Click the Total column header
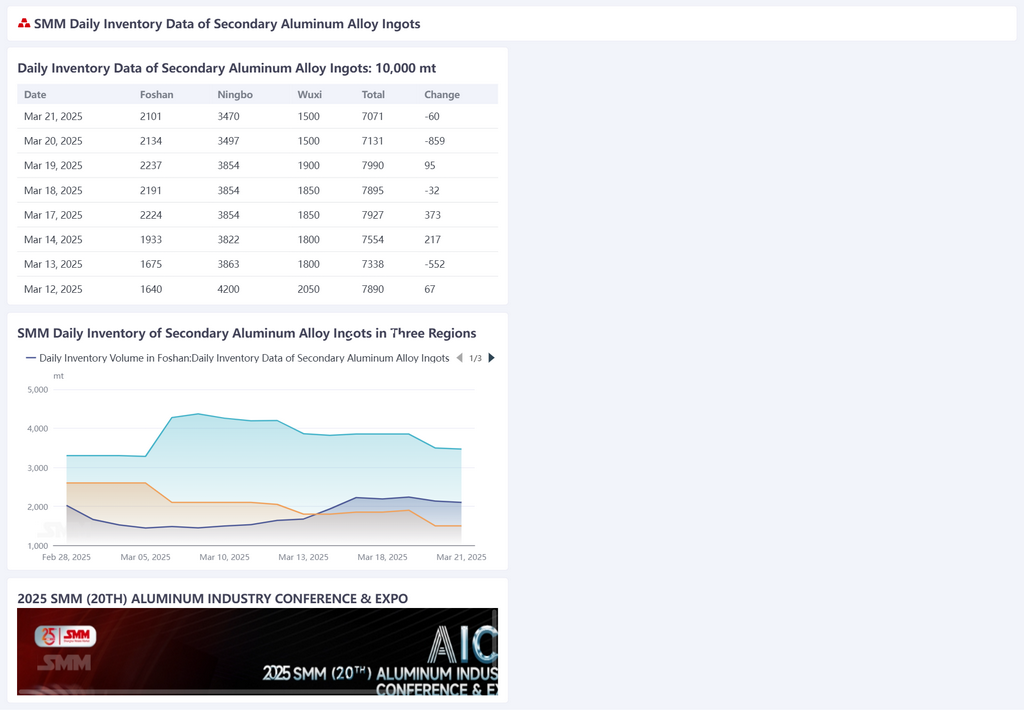 [x=373, y=95]
